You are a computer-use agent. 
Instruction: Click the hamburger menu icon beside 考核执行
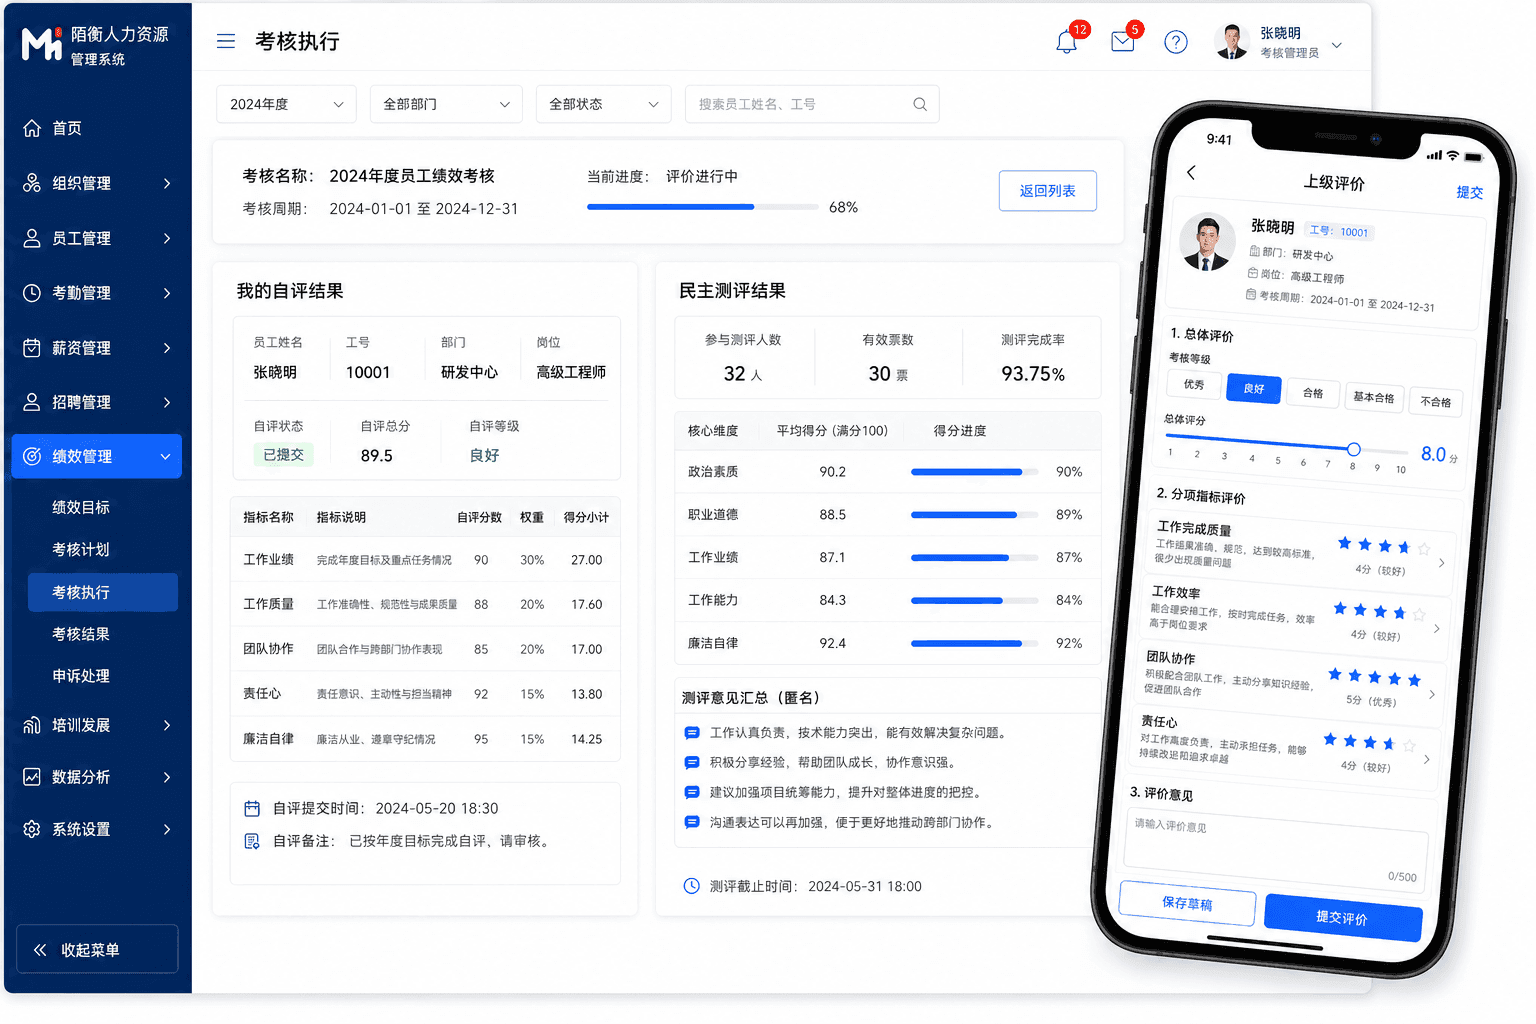[x=226, y=41]
